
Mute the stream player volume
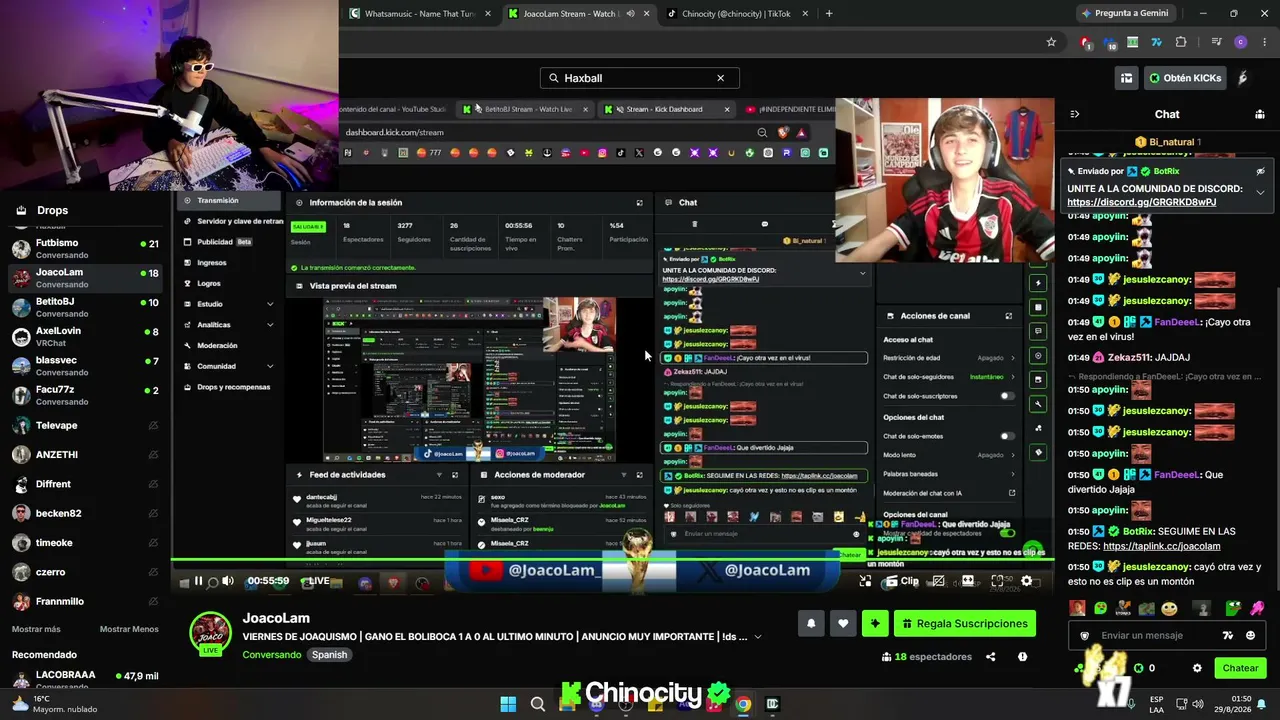tap(228, 581)
